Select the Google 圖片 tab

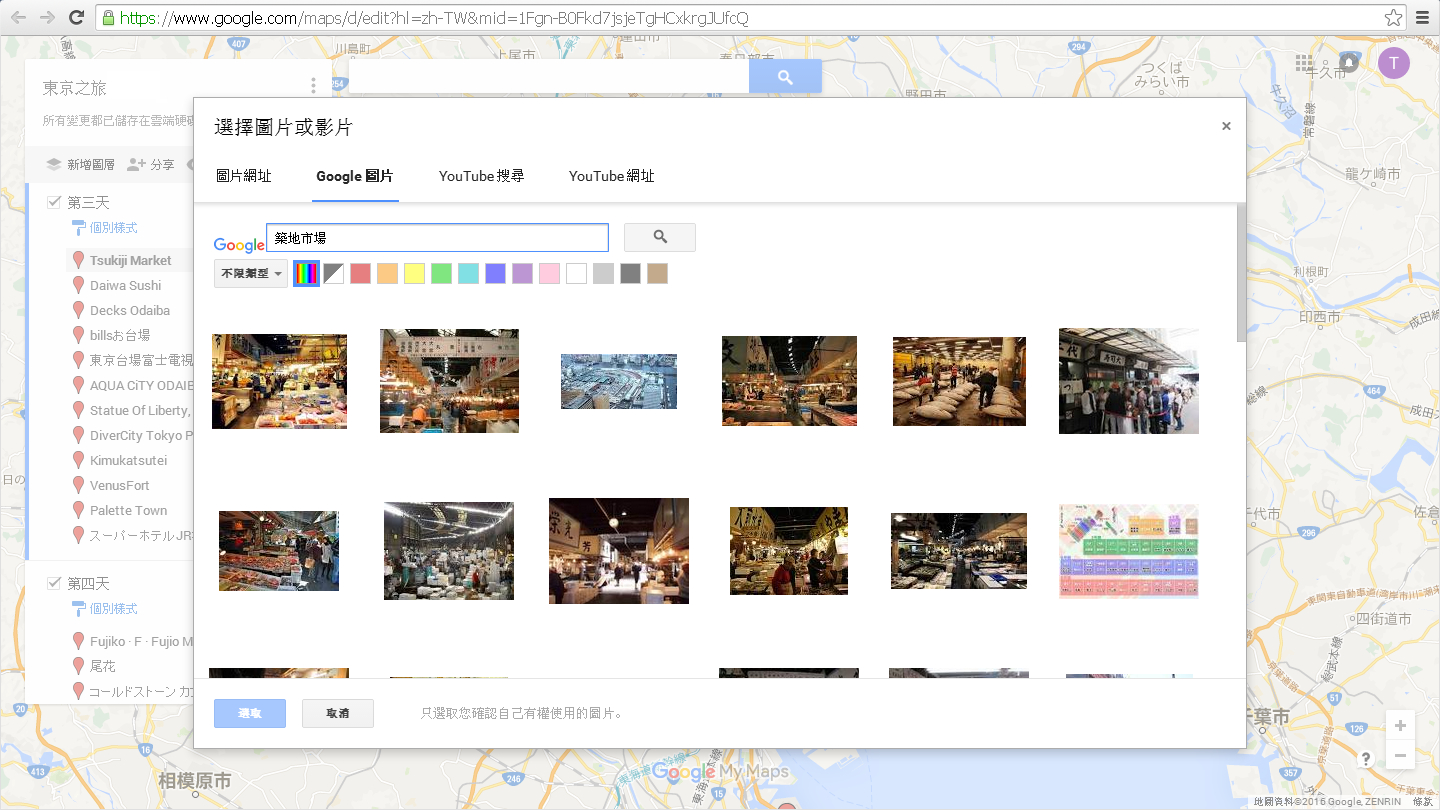point(355,176)
